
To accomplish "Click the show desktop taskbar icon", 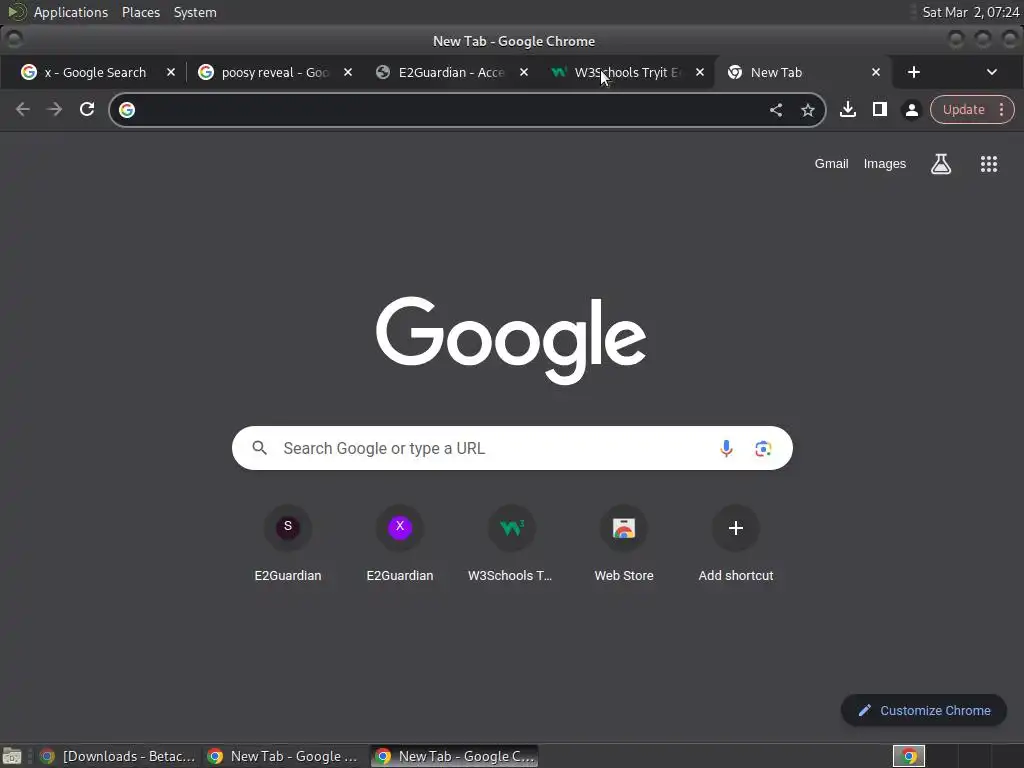I will 12,756.
